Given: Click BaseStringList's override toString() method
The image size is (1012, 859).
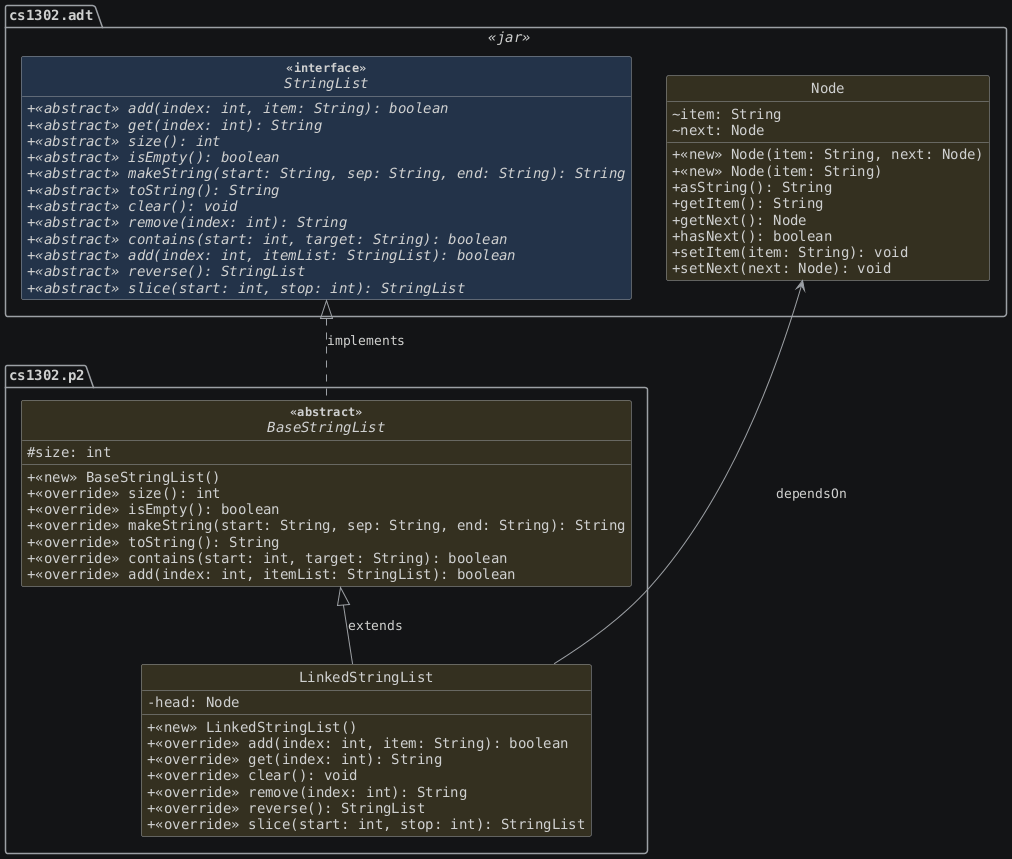Looking at the screenshot, I should [x=153, y=543].
